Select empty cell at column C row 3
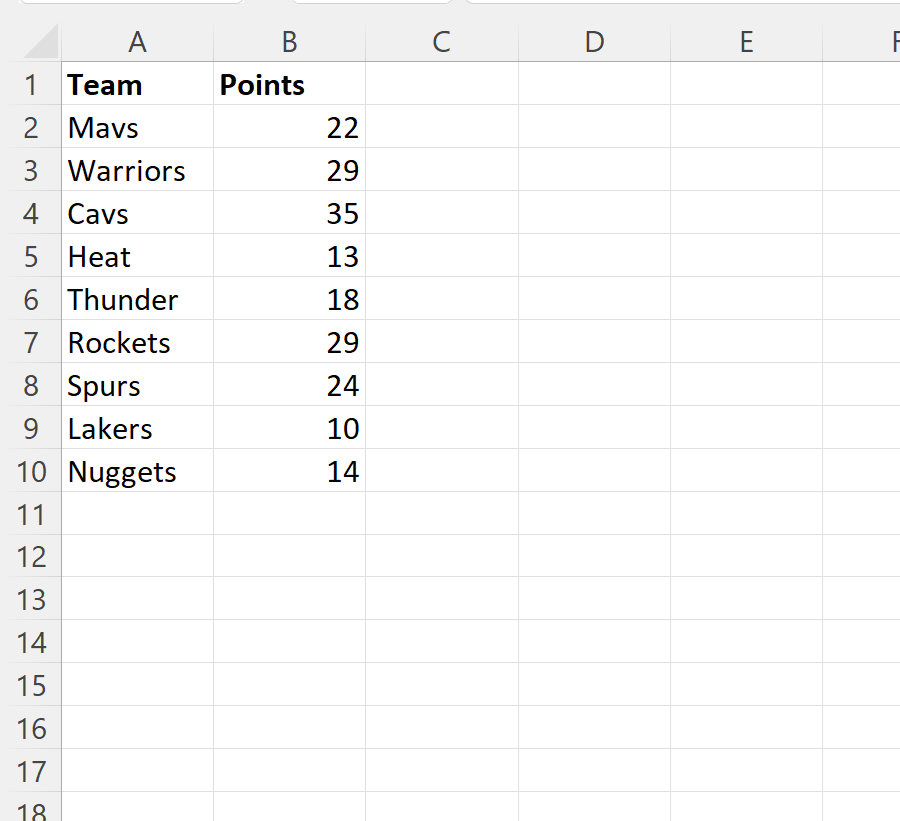This screenshot has width=900, height=821. click(x=441, y=170)
